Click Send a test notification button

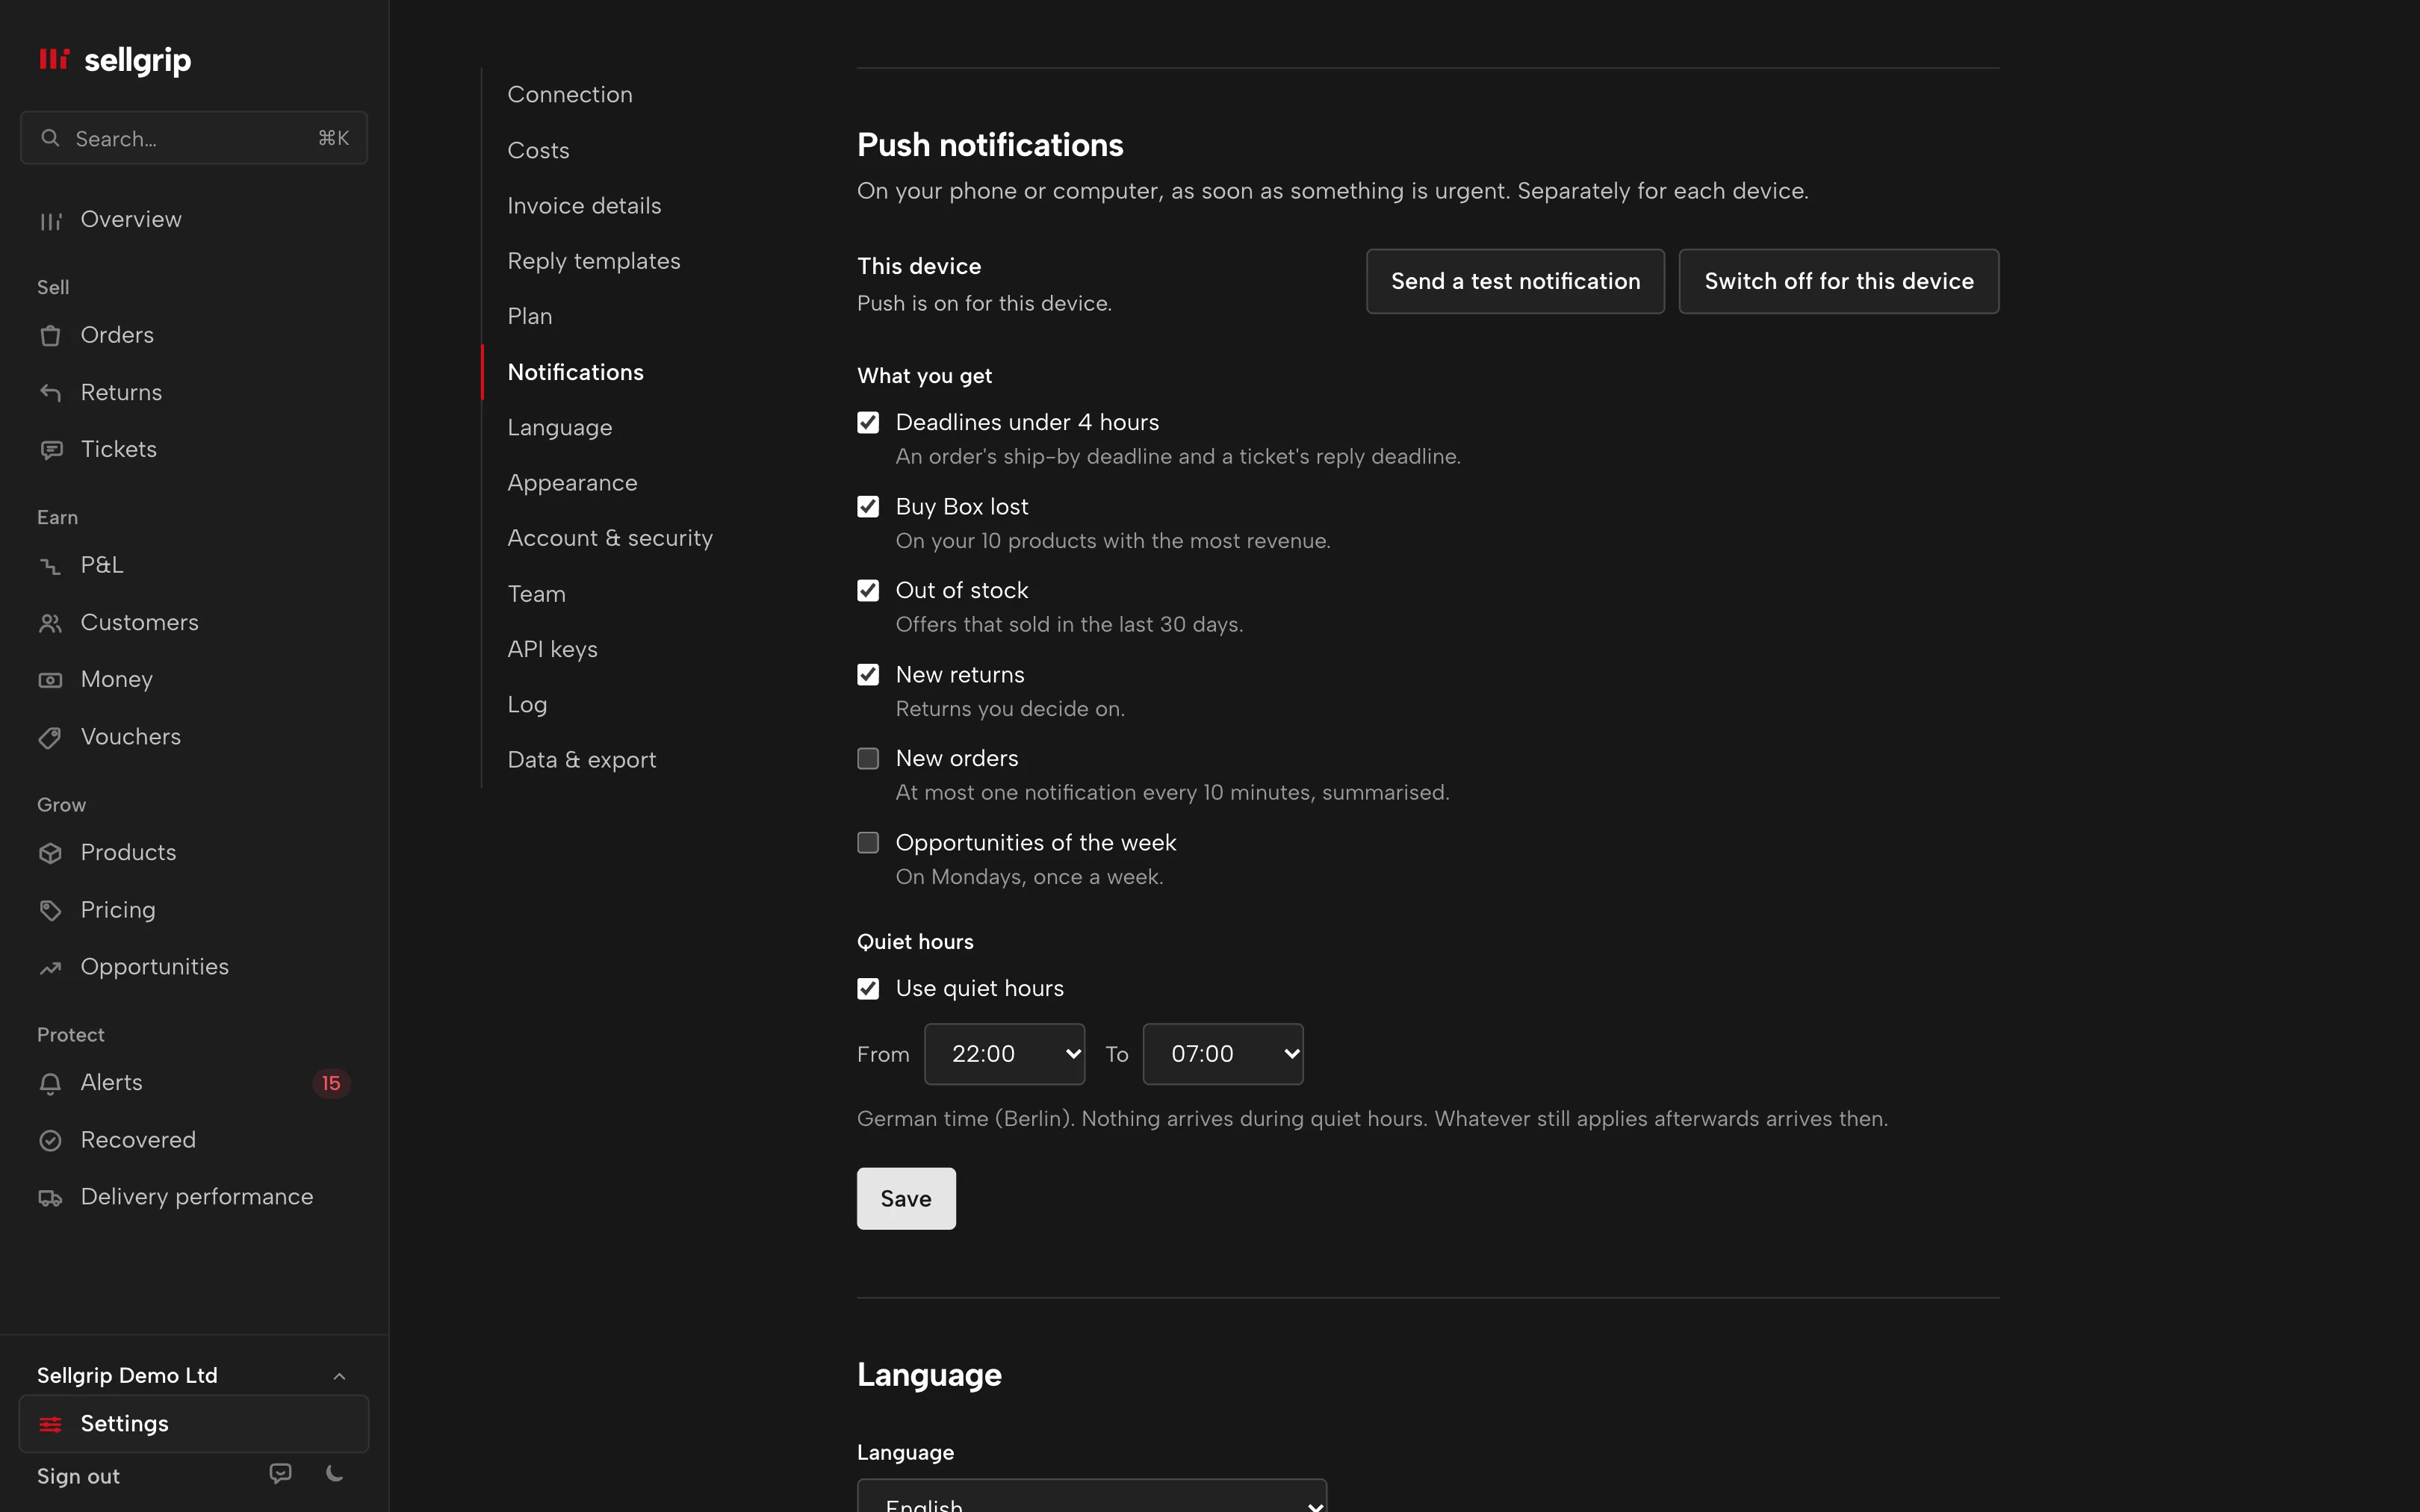coord(1515,282)
